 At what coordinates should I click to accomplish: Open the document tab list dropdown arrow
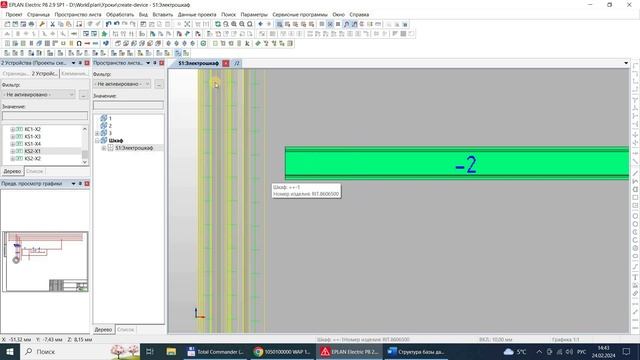pos(626,63)
